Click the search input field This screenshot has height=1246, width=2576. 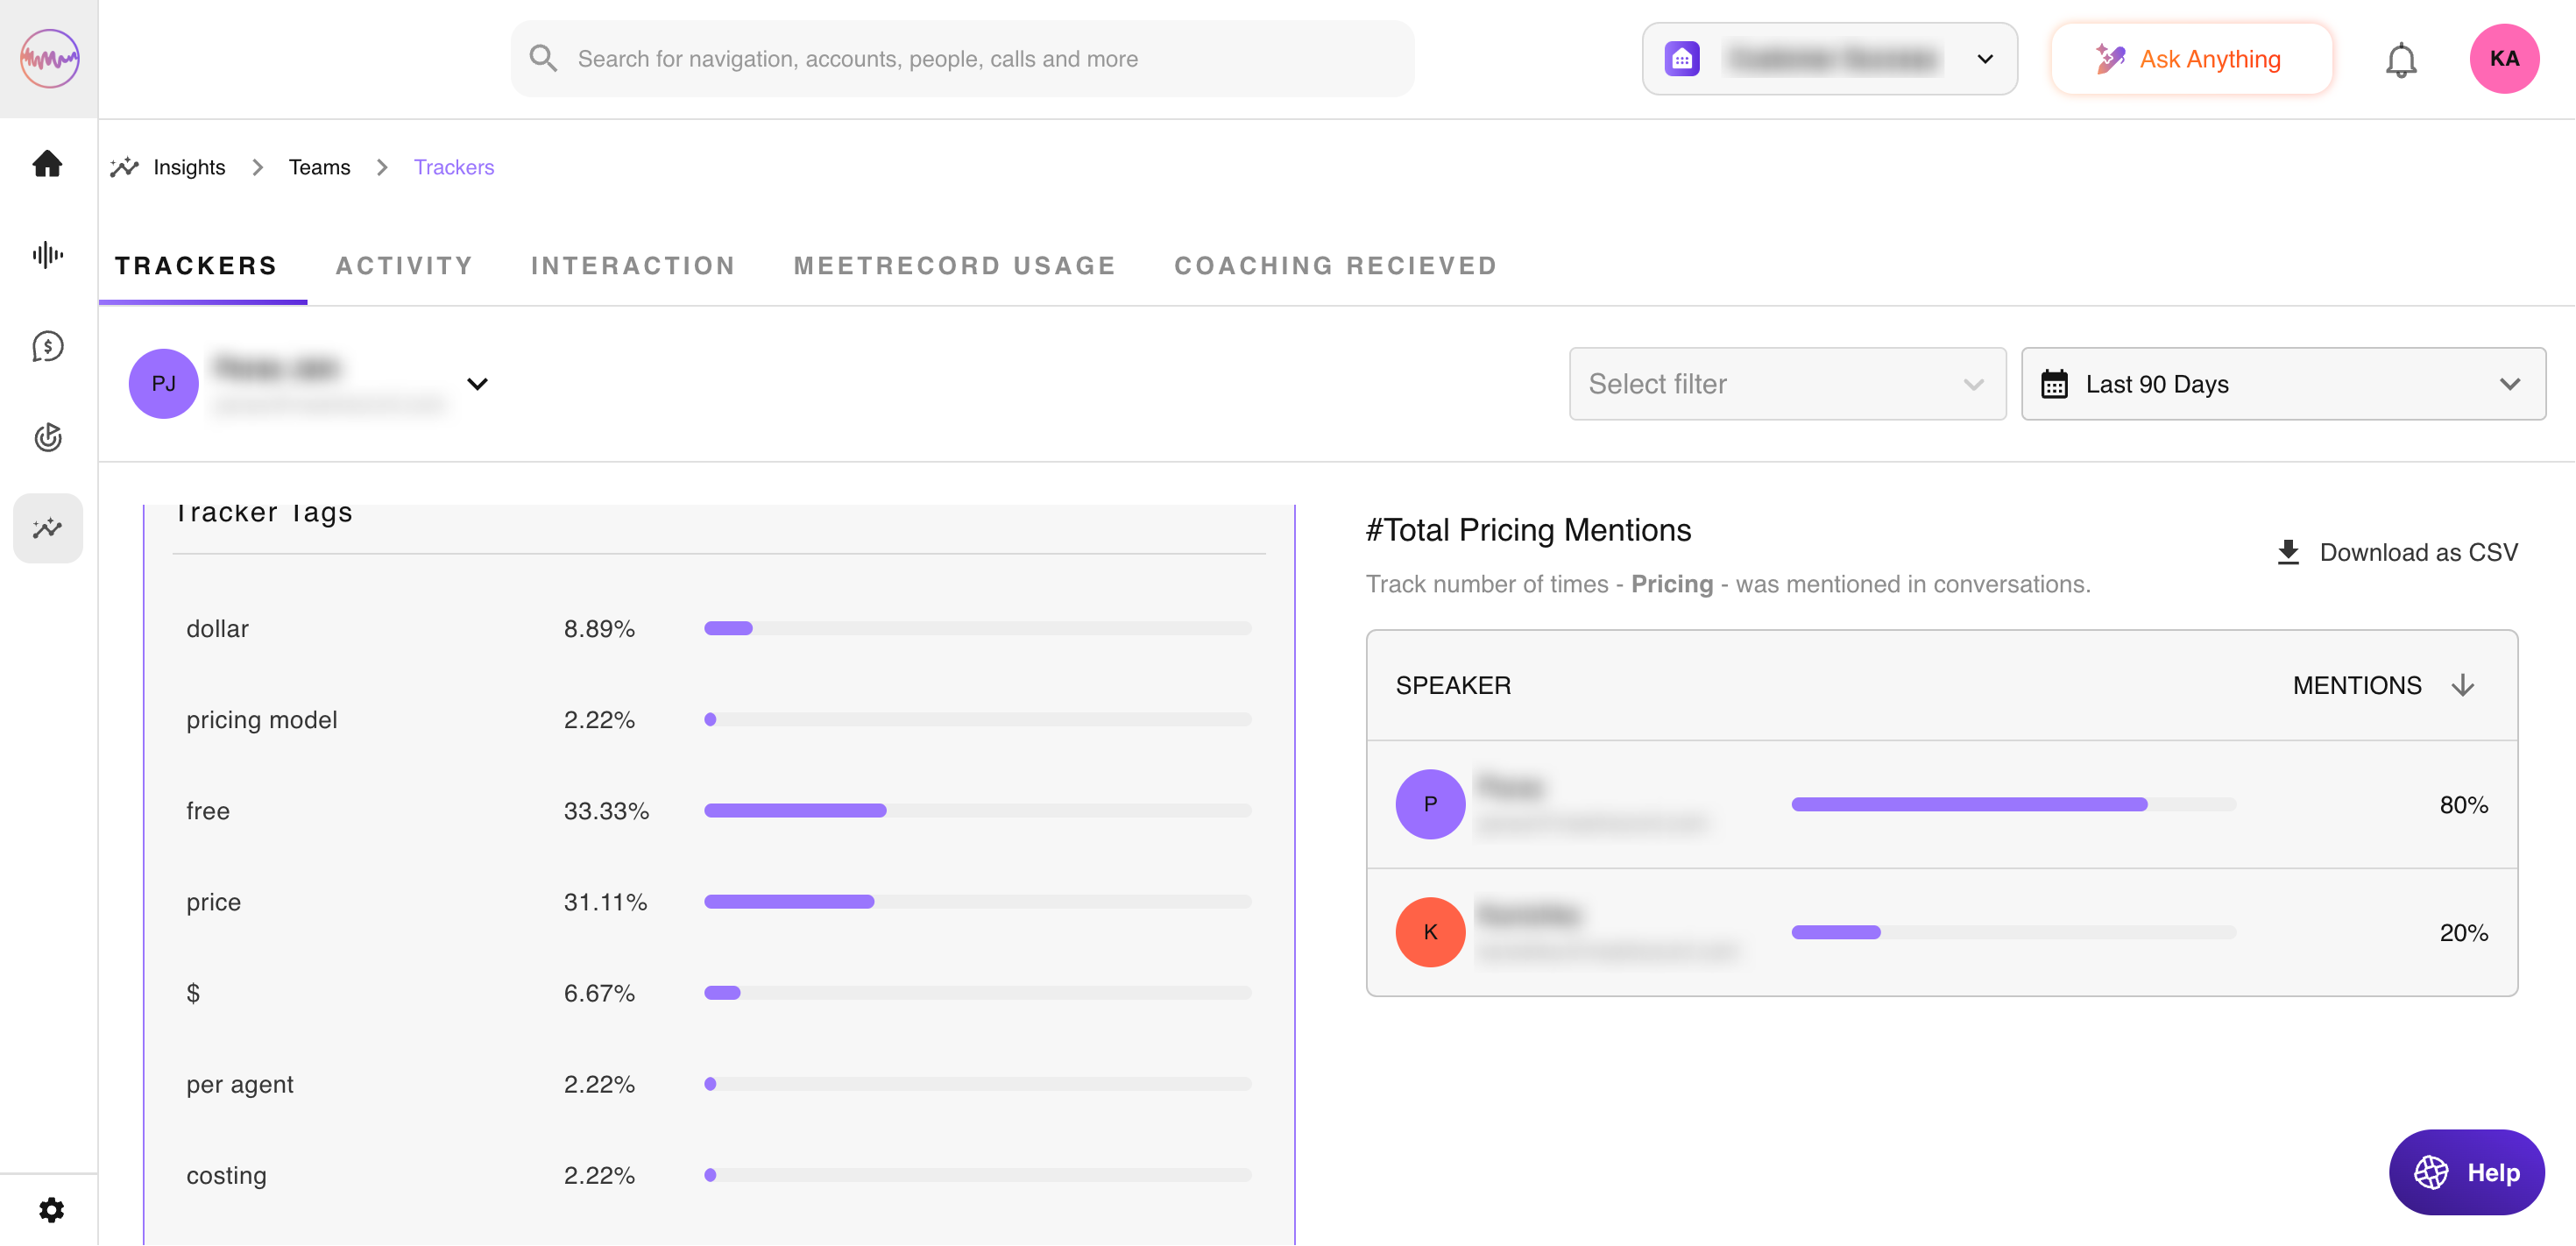[x=960, y=59]
